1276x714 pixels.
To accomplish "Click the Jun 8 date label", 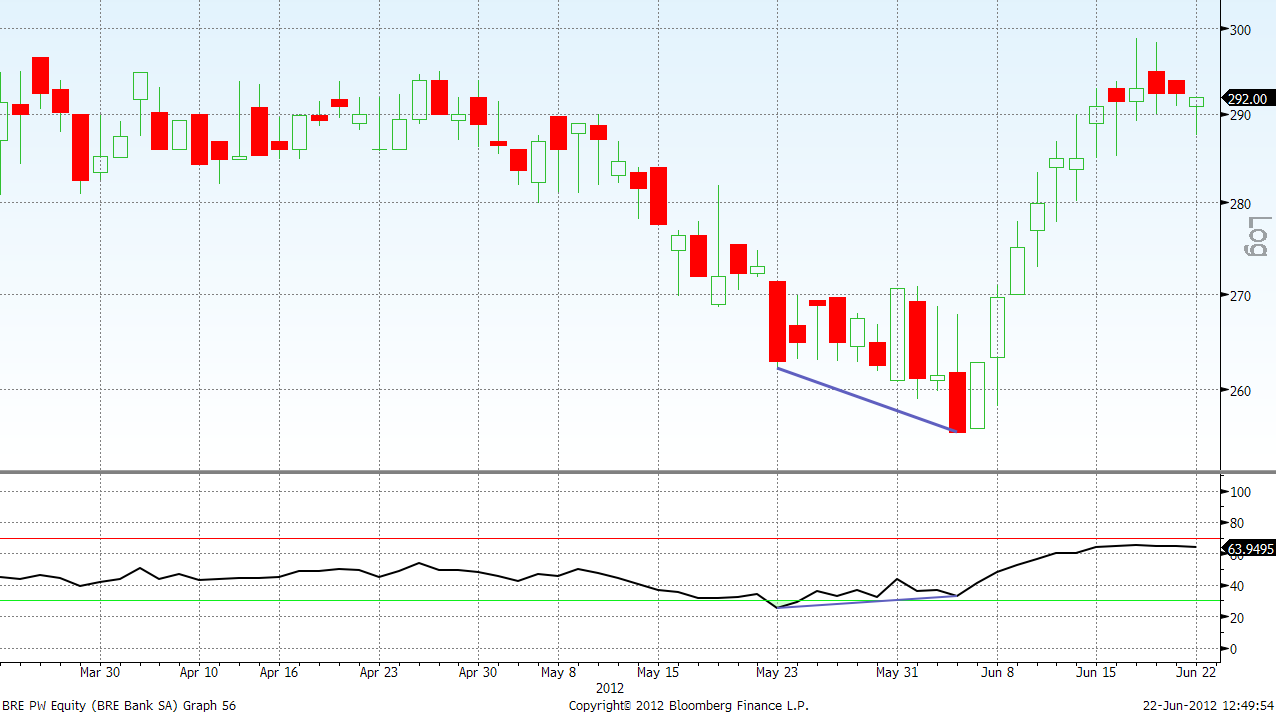I will pos(997,672).
